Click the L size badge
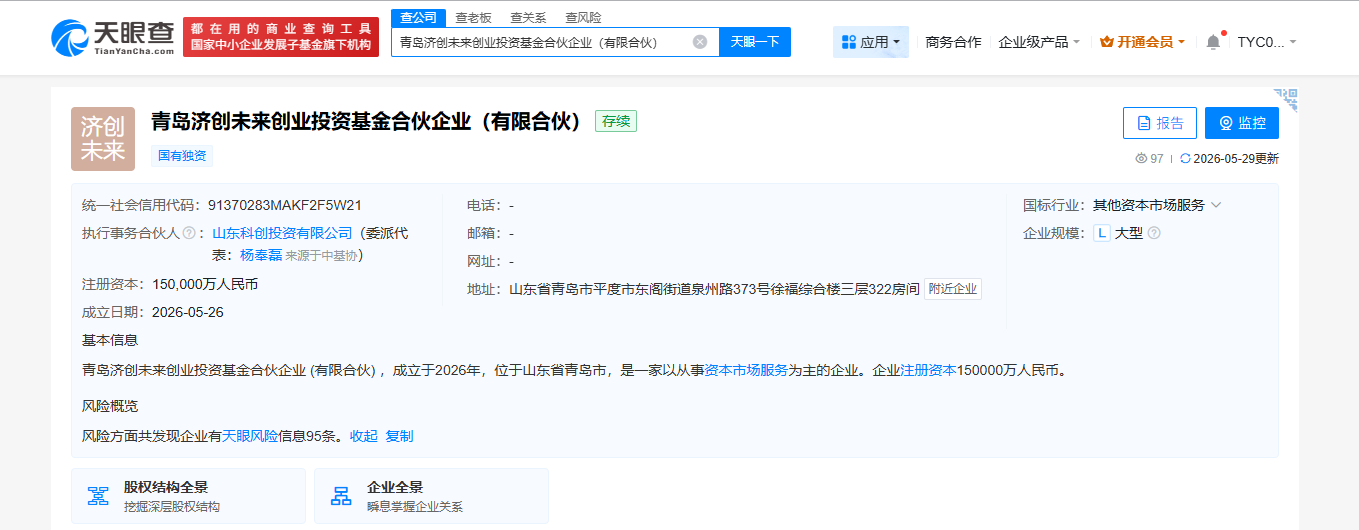Screen dimensions: 1359x530 click(1101, 233)
